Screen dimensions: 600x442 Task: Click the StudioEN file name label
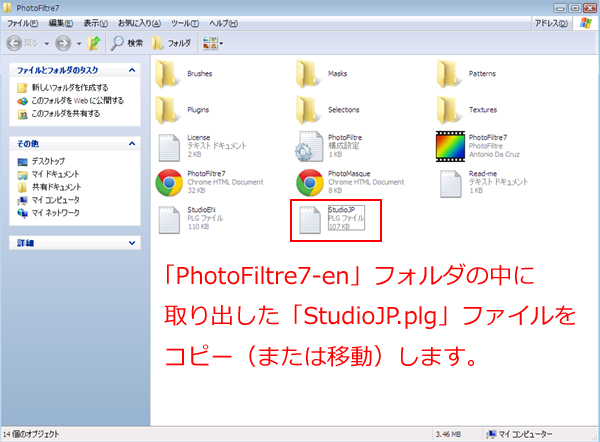click(x=201, y=210)
